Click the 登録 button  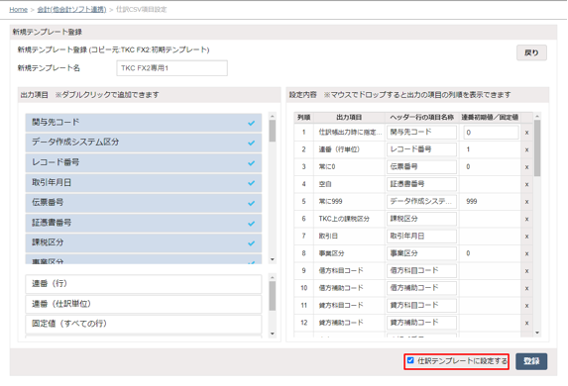[x=531, y=361]
